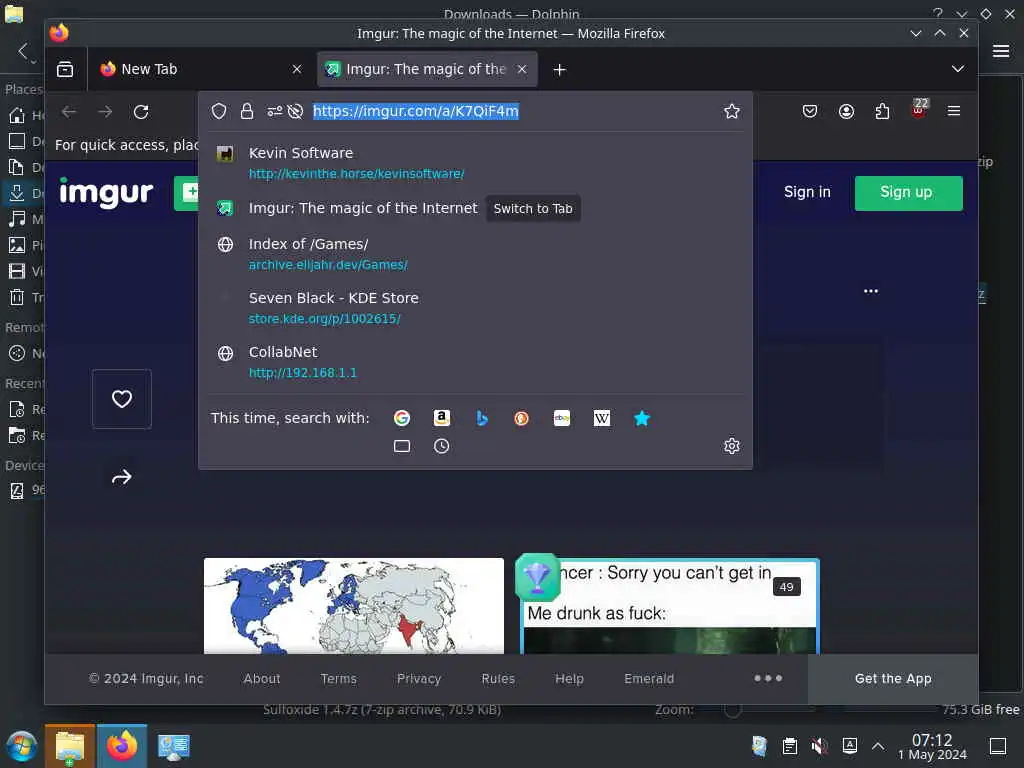Search this time with eBay
Image resolution: width=1024 pixels, height=768 pixels.
[562, 418]
